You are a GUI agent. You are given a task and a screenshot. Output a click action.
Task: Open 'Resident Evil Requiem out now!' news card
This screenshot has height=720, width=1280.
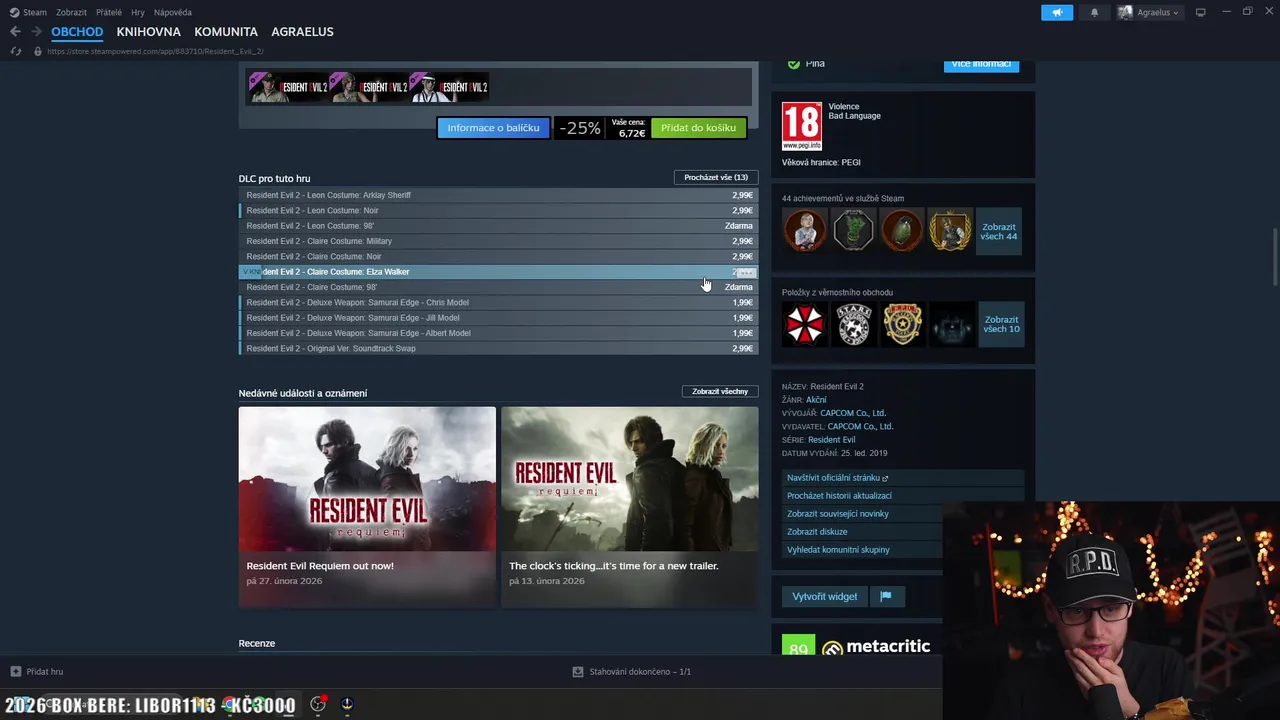coord(367,506)
